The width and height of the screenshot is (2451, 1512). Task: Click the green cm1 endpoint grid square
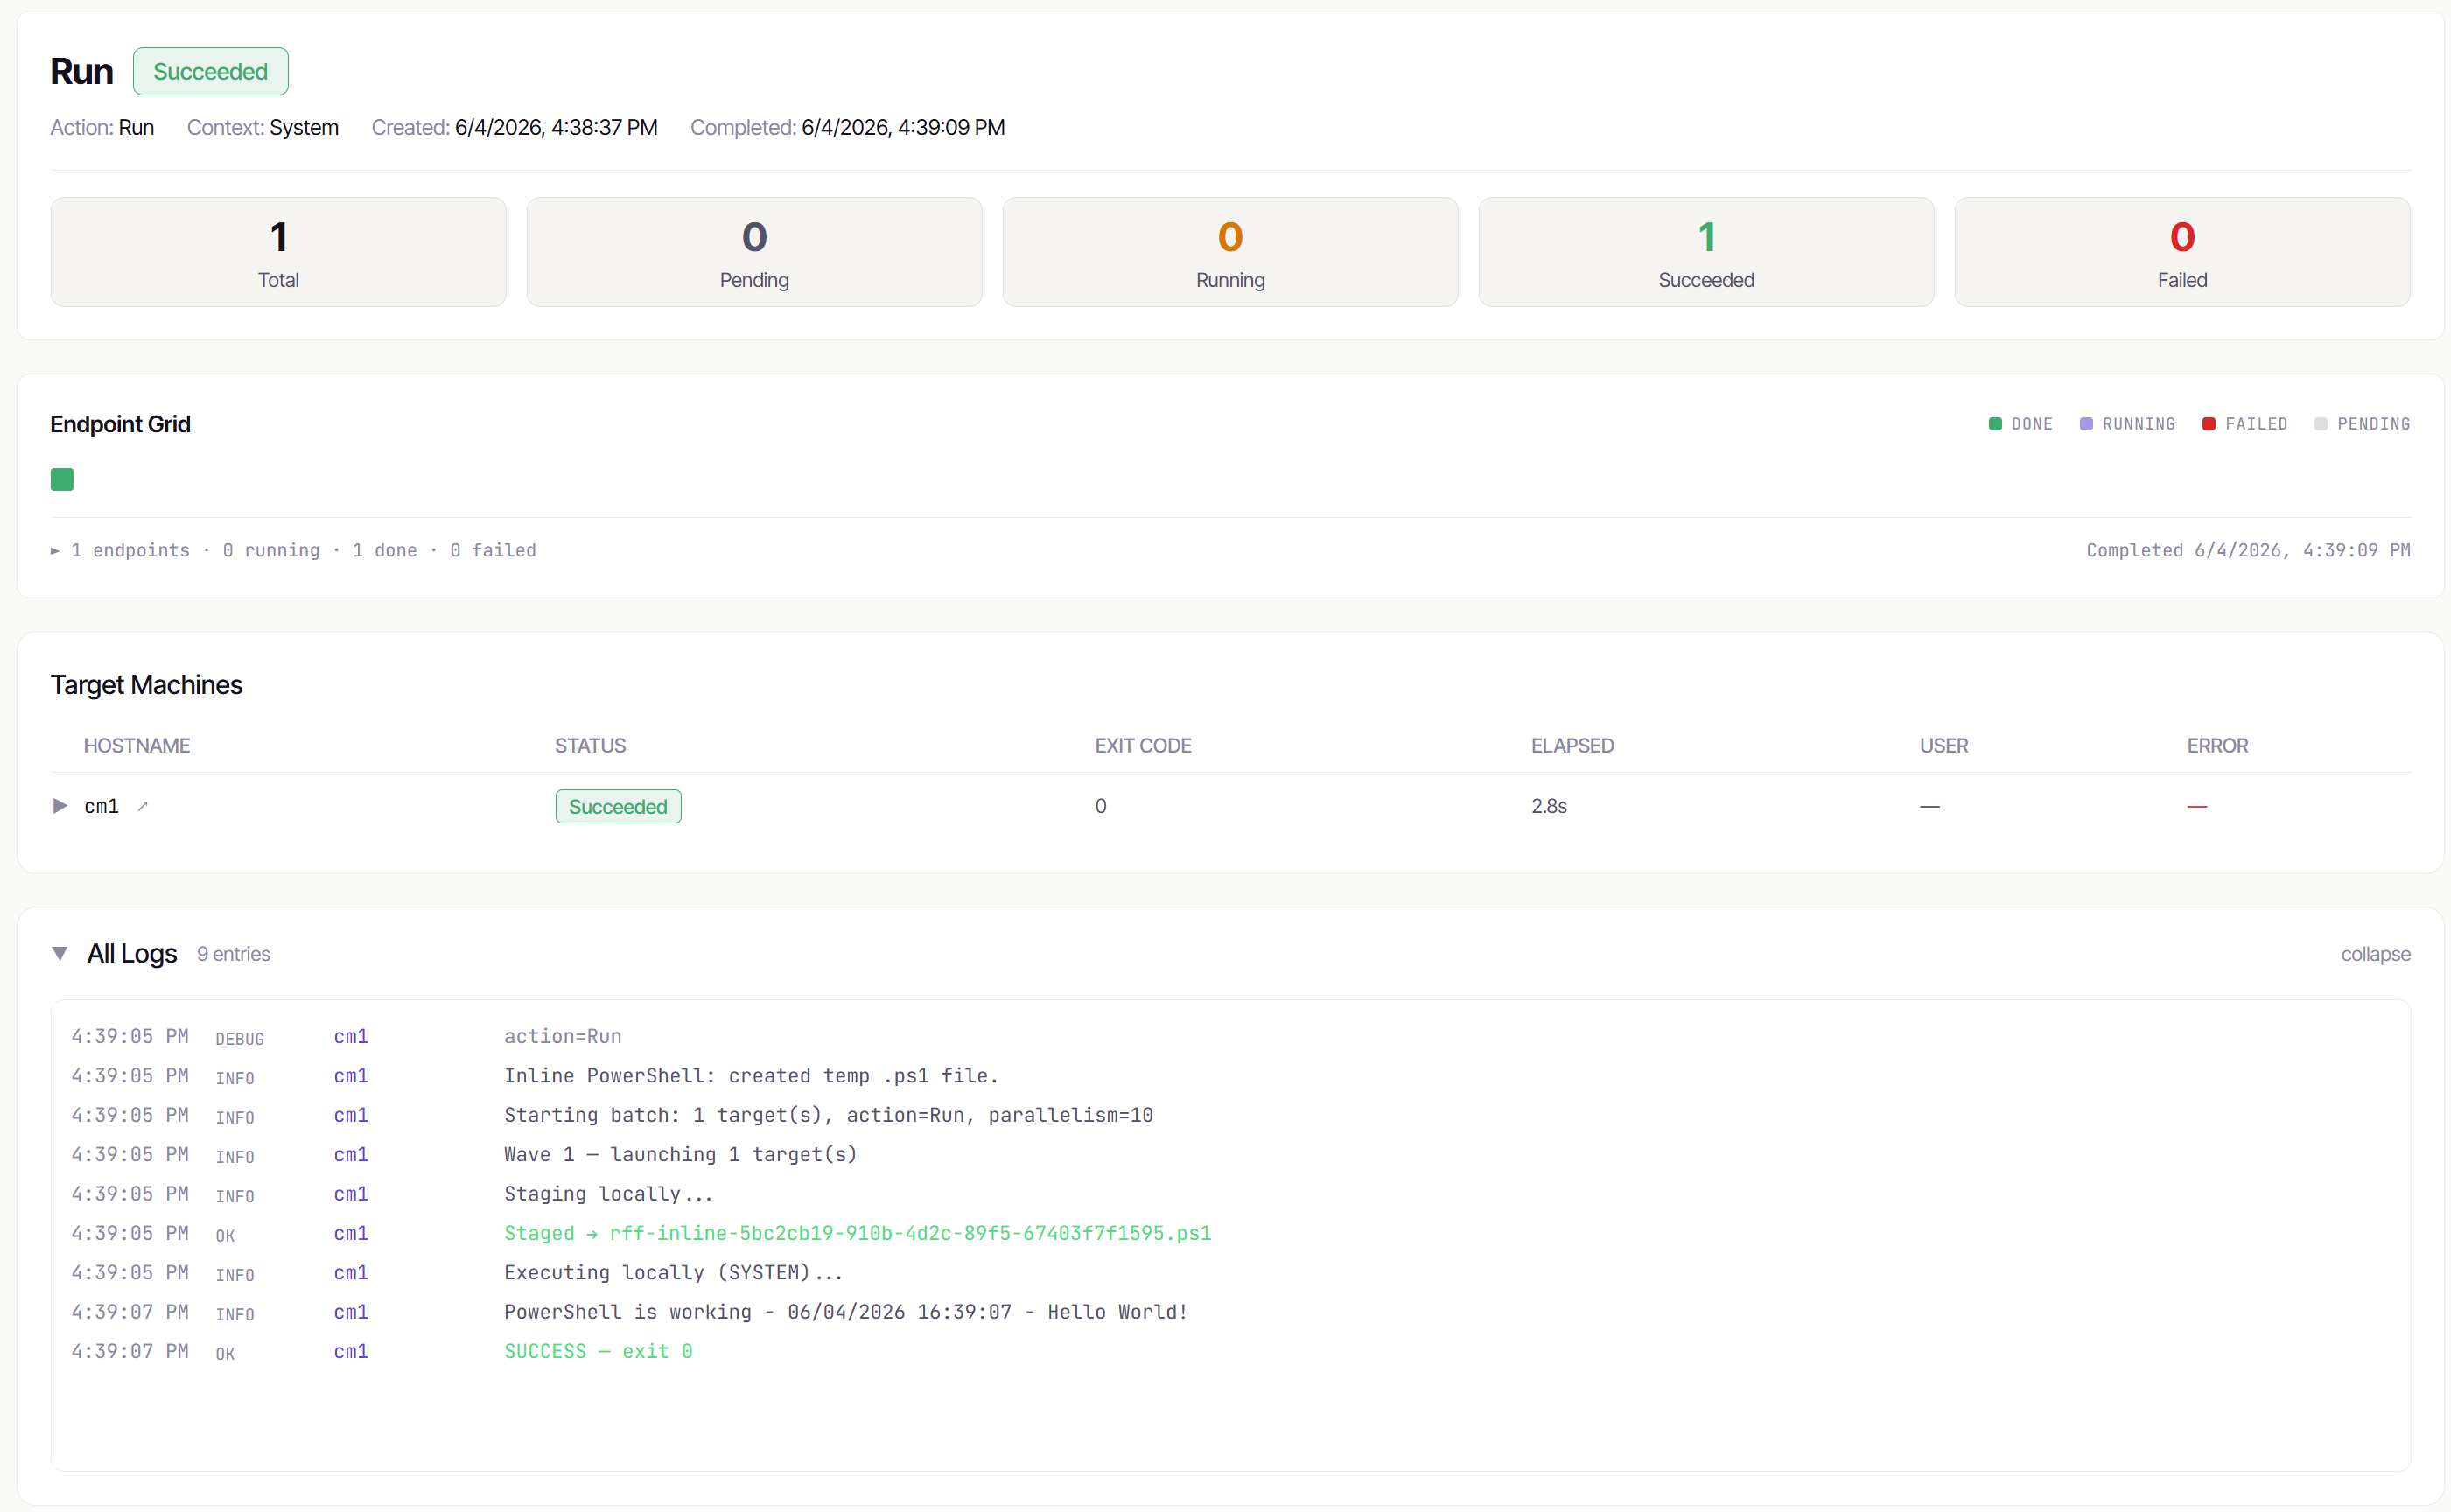(62, 480)
